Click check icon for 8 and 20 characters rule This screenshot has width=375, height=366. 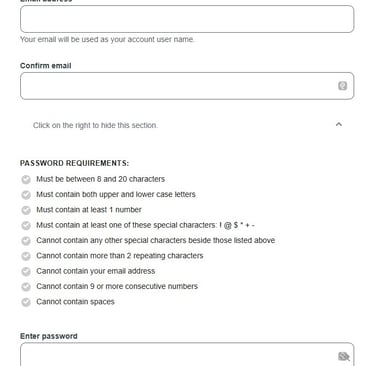(26, 179)
